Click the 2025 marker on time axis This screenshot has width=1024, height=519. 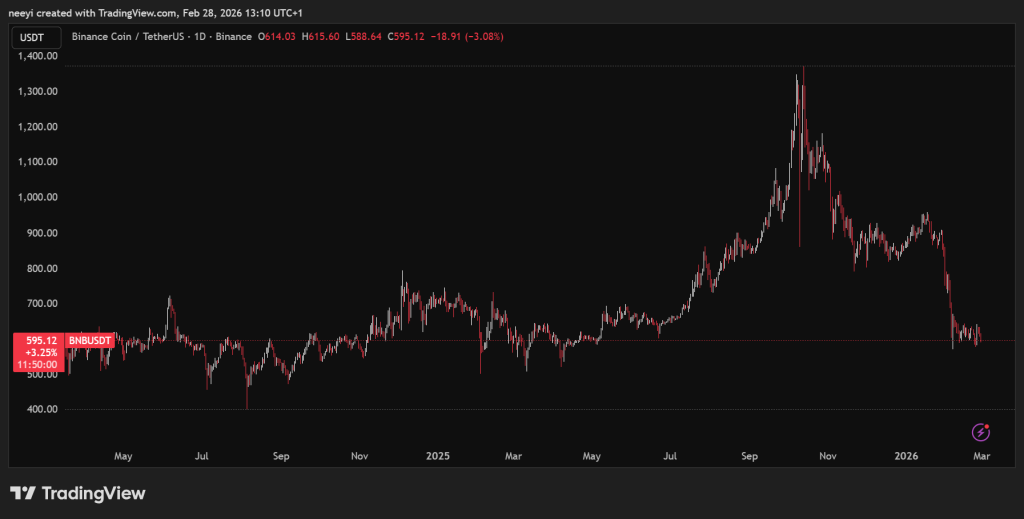pyautogui.click(x=438, y=456)
